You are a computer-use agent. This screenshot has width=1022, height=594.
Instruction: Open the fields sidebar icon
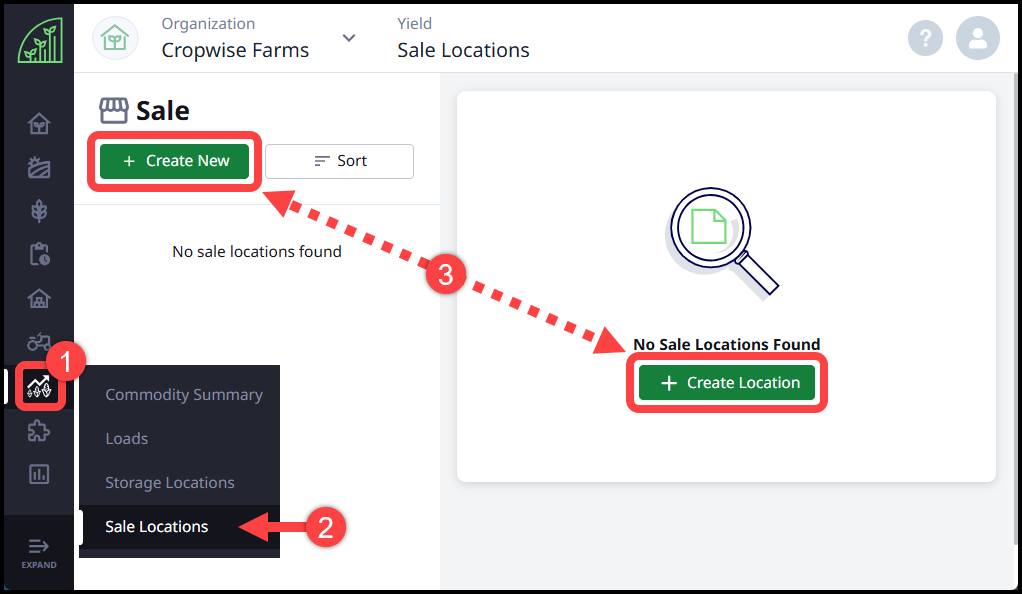(x=39, y=168)
